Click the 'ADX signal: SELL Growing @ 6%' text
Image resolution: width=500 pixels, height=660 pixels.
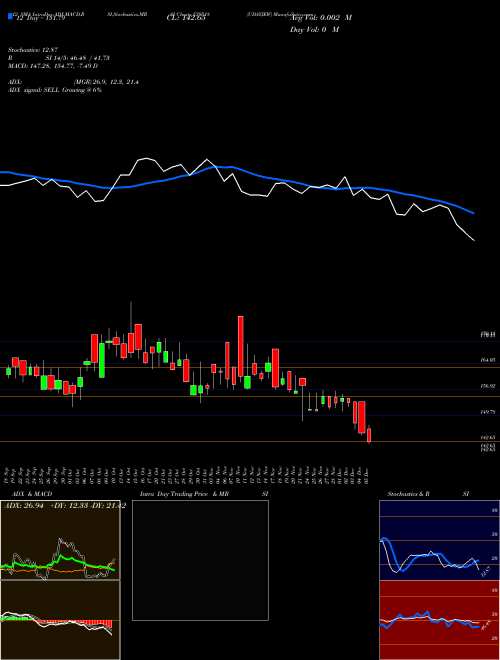point(55,90)
